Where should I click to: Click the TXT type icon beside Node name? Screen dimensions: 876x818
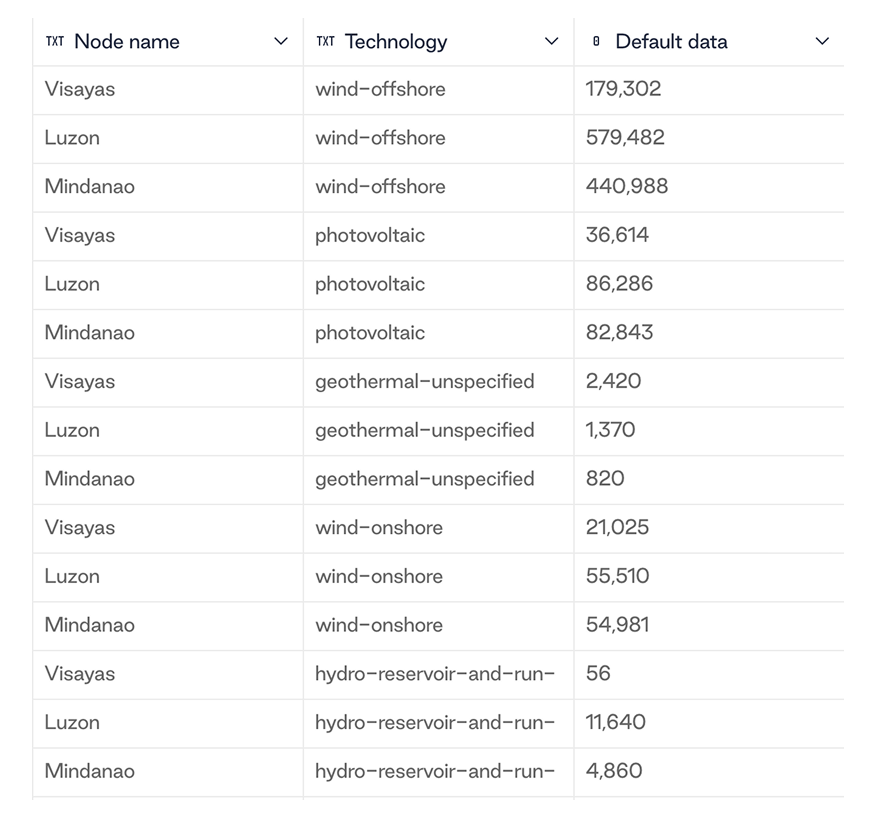click(x=55, y=41)
